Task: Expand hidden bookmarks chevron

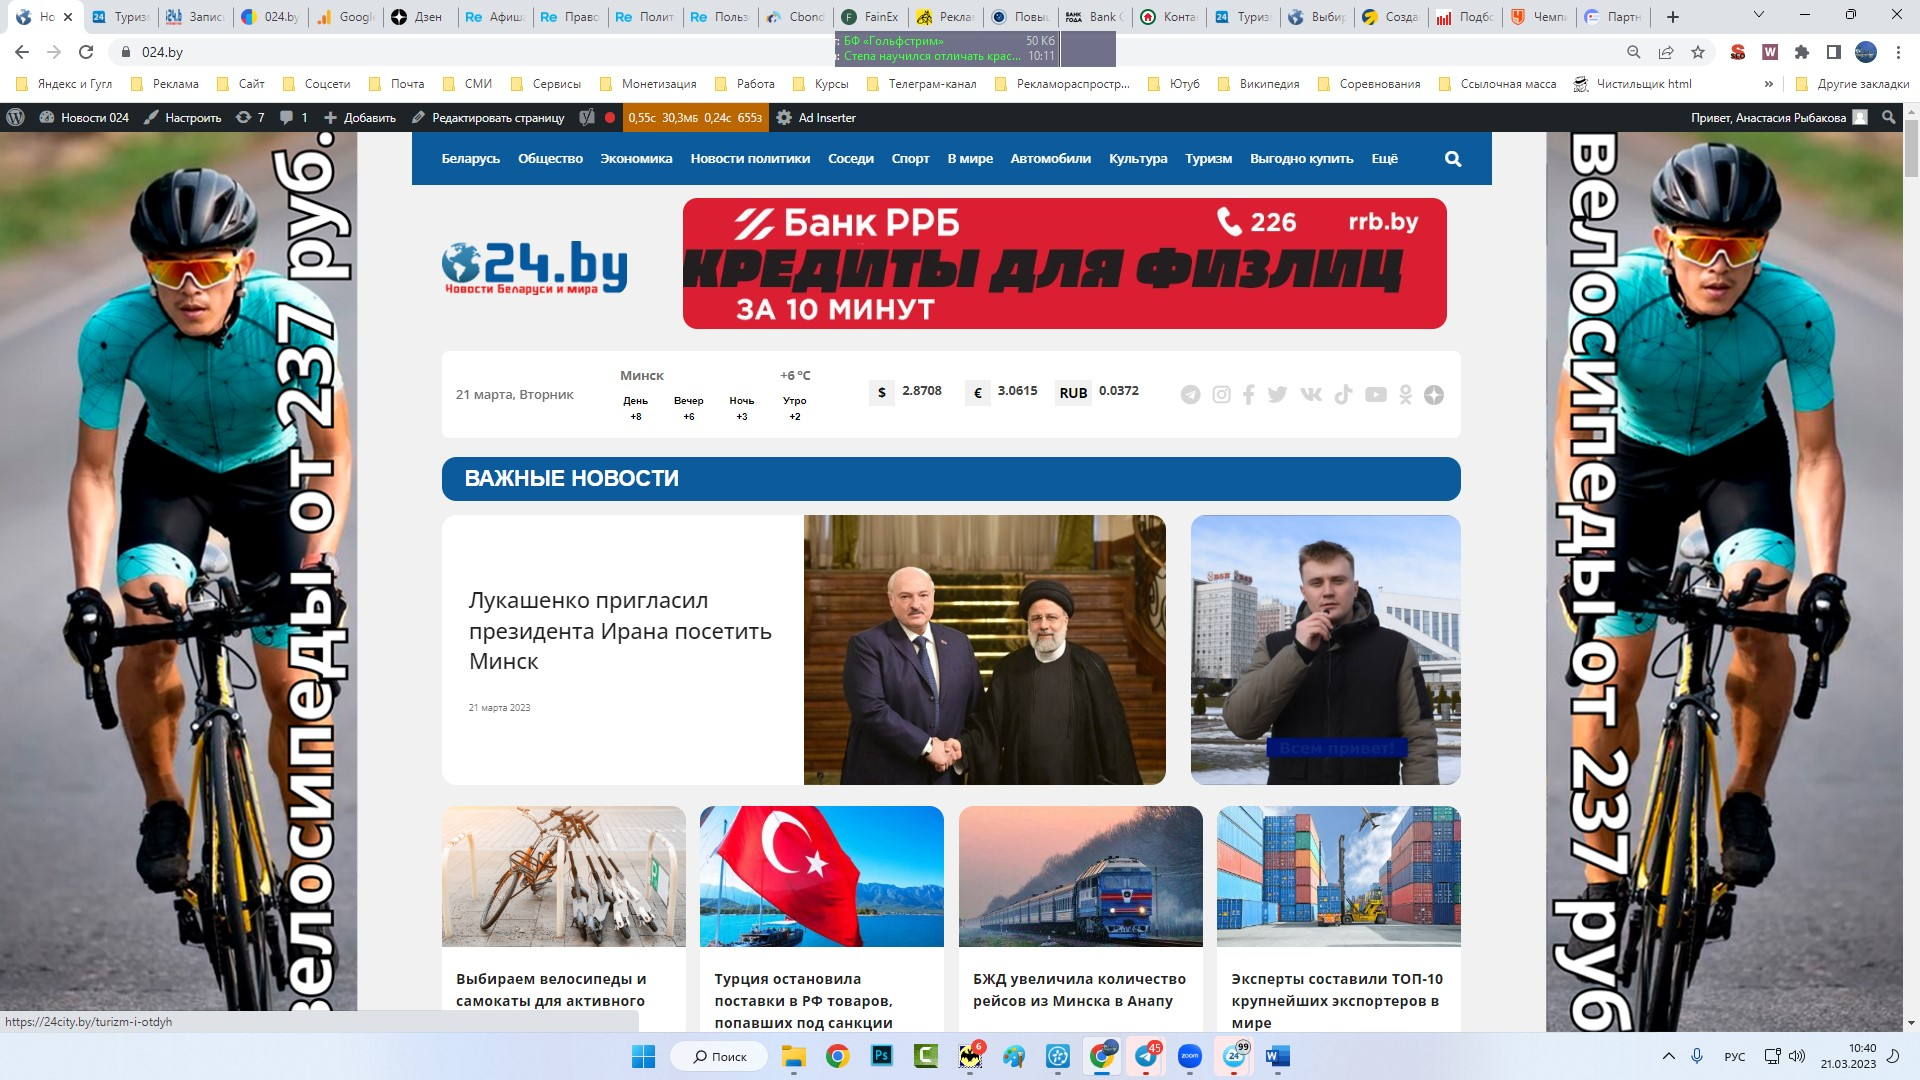Action: click(1768, 84)
